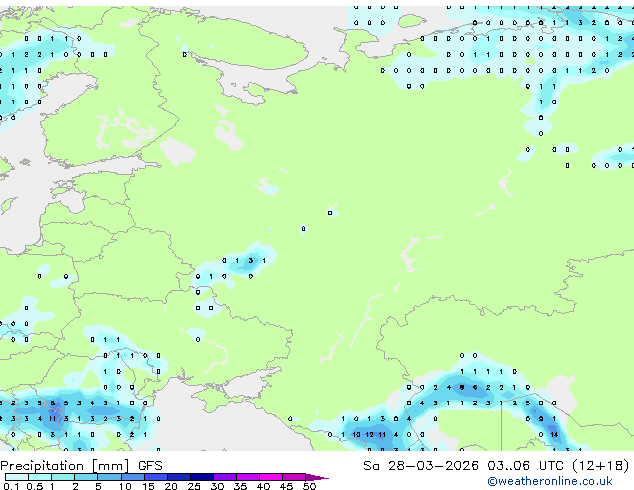Pick the 10–15 mm legend swatch
634x490 pixels.
[133, 477]
